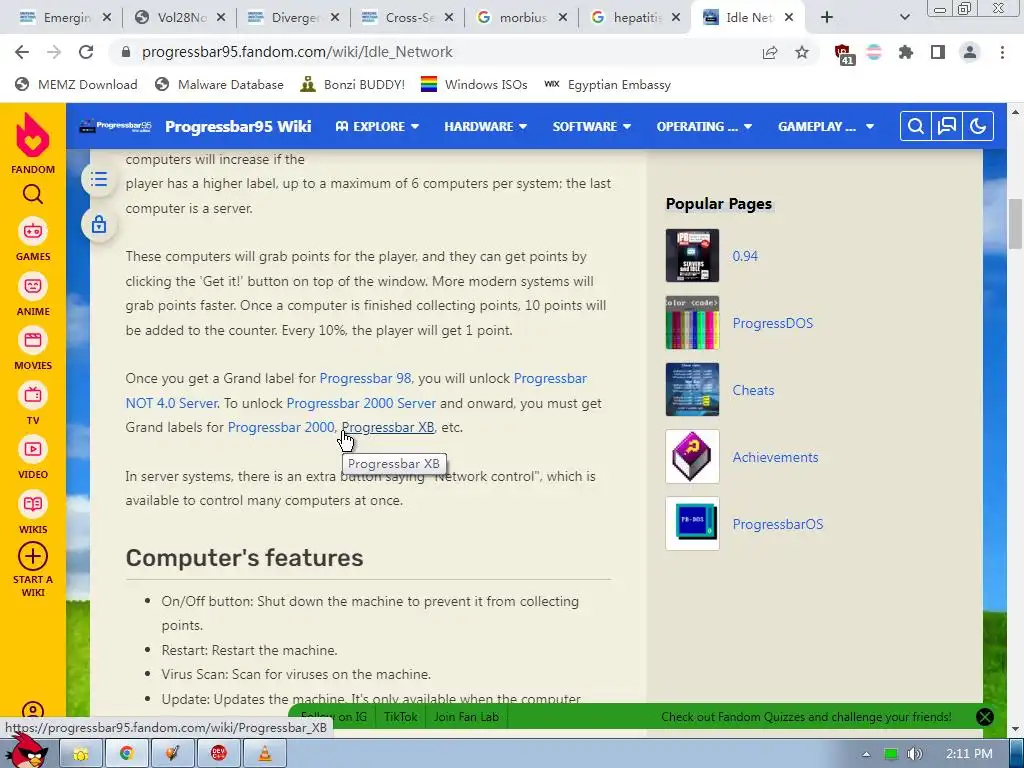This screenshot has height=768, width=1024.
Task: Follow the Progressbar 98 link
Action: tap(365, 378)
